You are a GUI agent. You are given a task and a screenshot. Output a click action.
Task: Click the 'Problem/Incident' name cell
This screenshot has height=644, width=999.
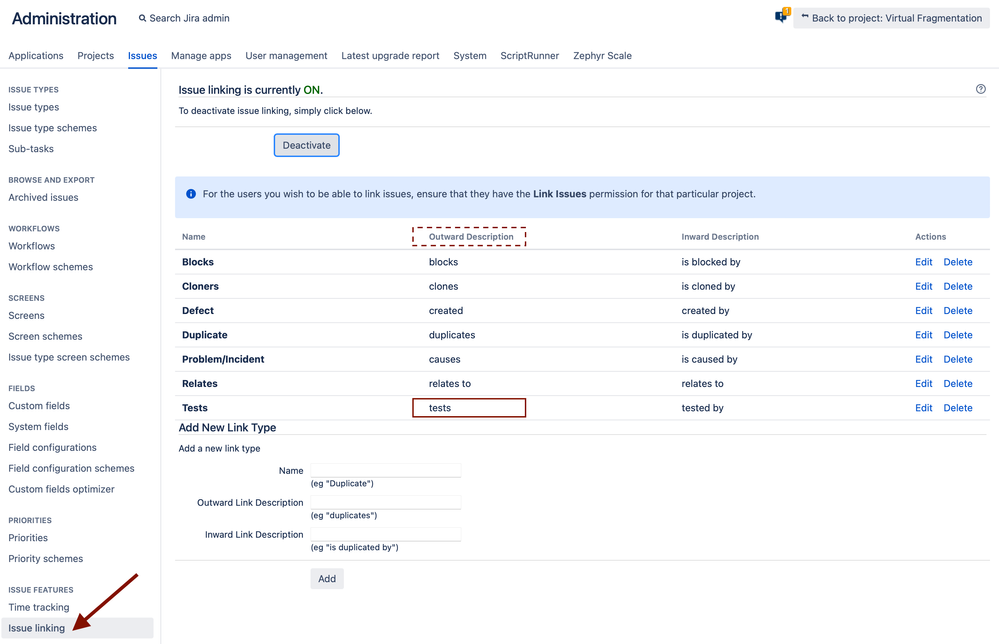223,359
